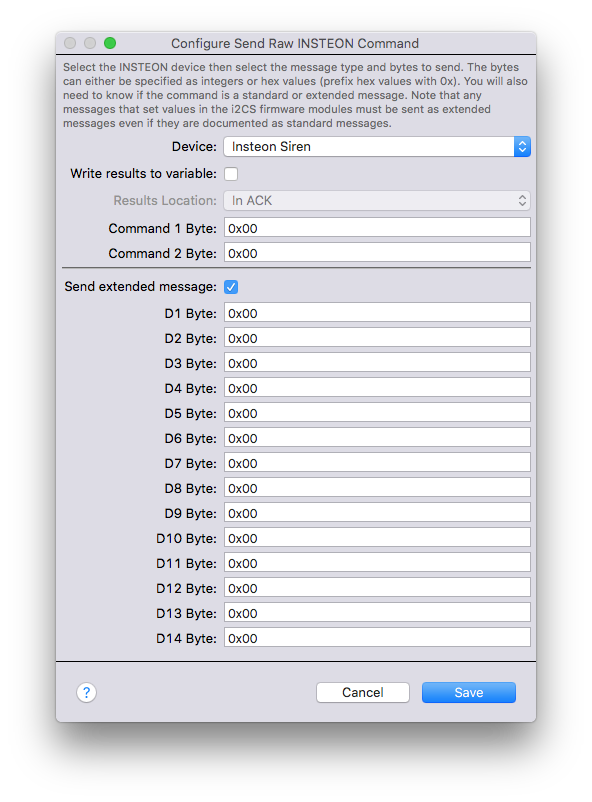Image resolution: width=592 pixels, height=802 pixels.
Task: Select the D9 Byte input field
Action: tap(377, 513)
